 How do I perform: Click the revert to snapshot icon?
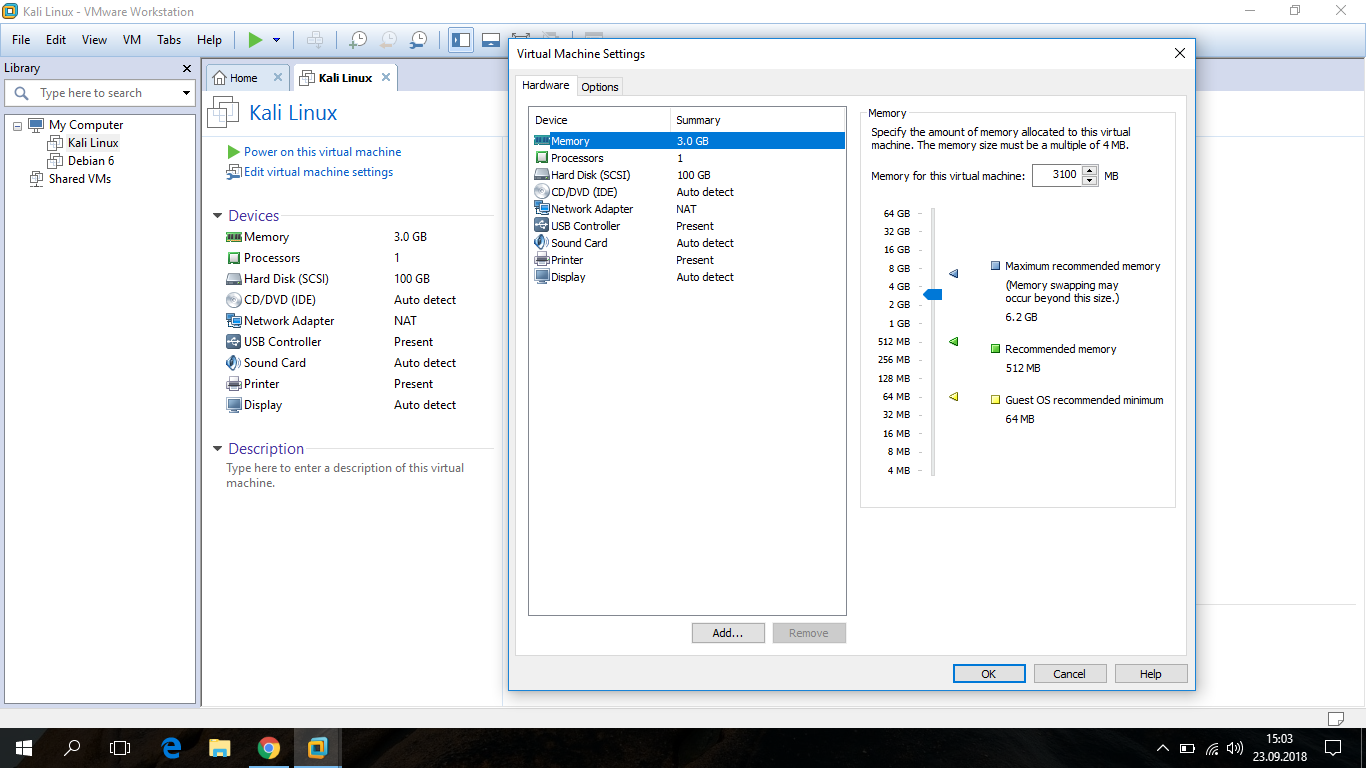click(x=388, y=40)
